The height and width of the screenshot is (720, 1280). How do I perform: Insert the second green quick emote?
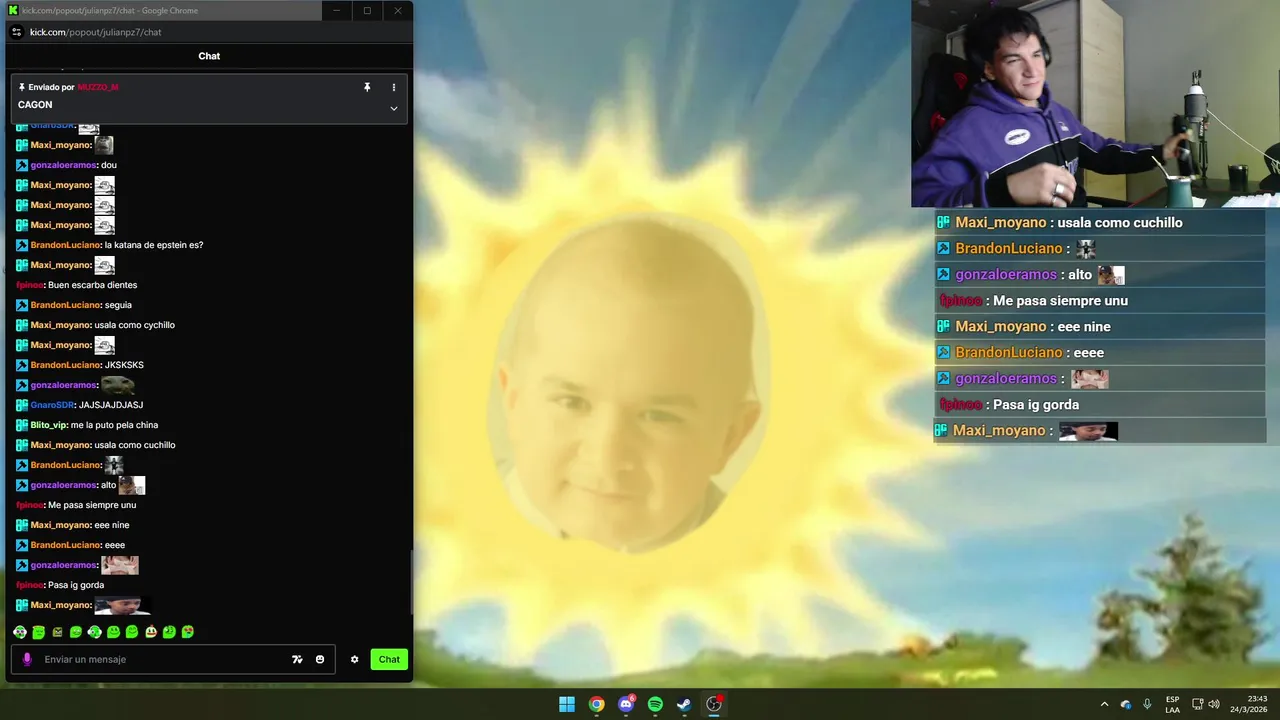click(38, 632)
